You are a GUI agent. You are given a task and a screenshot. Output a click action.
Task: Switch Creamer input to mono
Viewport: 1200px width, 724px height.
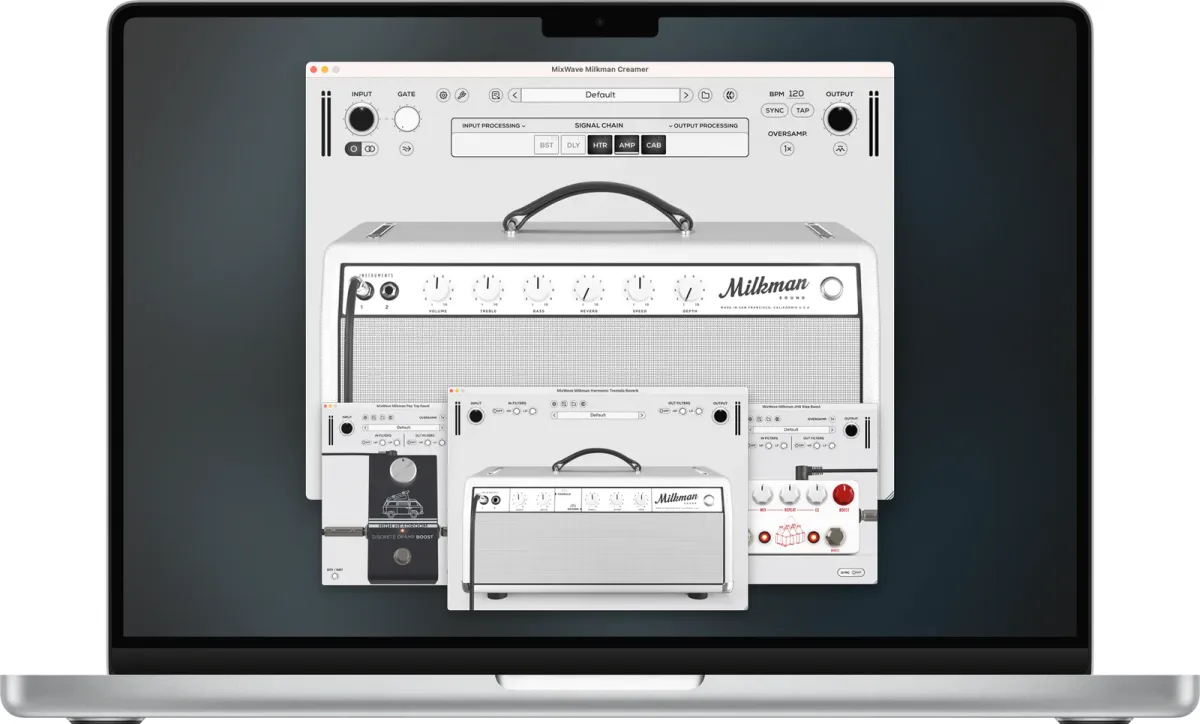click(354, 149)
